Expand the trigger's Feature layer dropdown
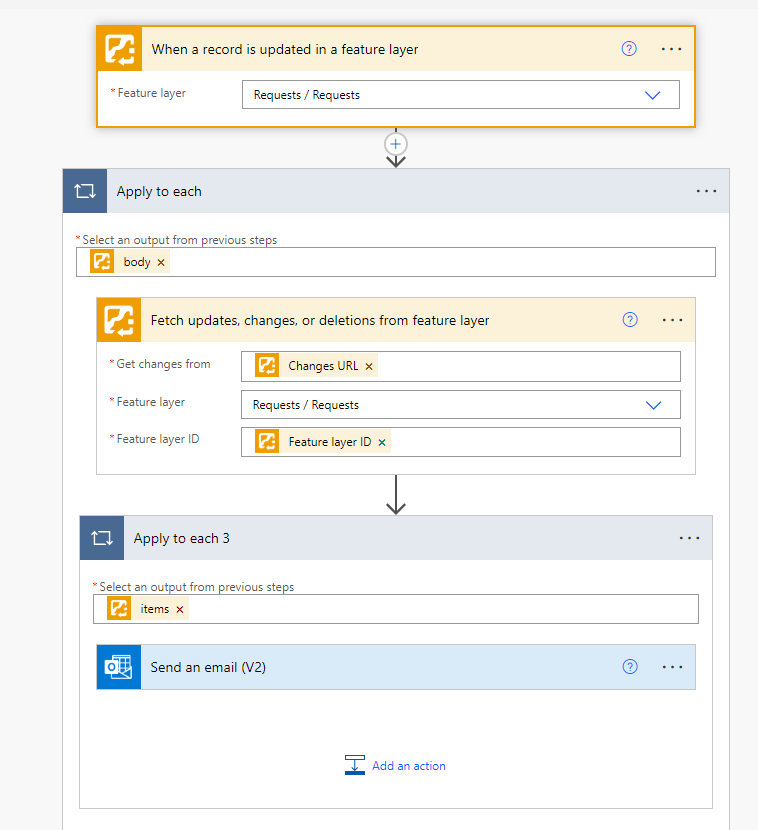The image size is (758, 830). click(653, 95)
